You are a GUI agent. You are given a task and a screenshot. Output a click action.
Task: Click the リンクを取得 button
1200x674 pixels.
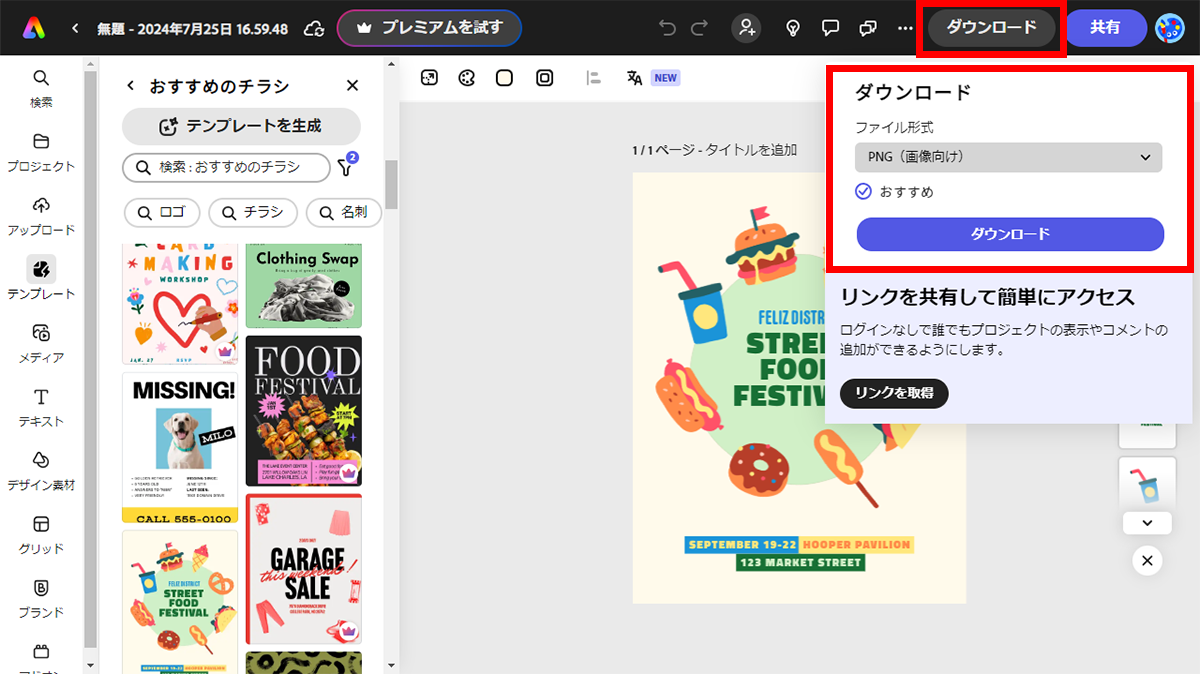click(893, 393)
